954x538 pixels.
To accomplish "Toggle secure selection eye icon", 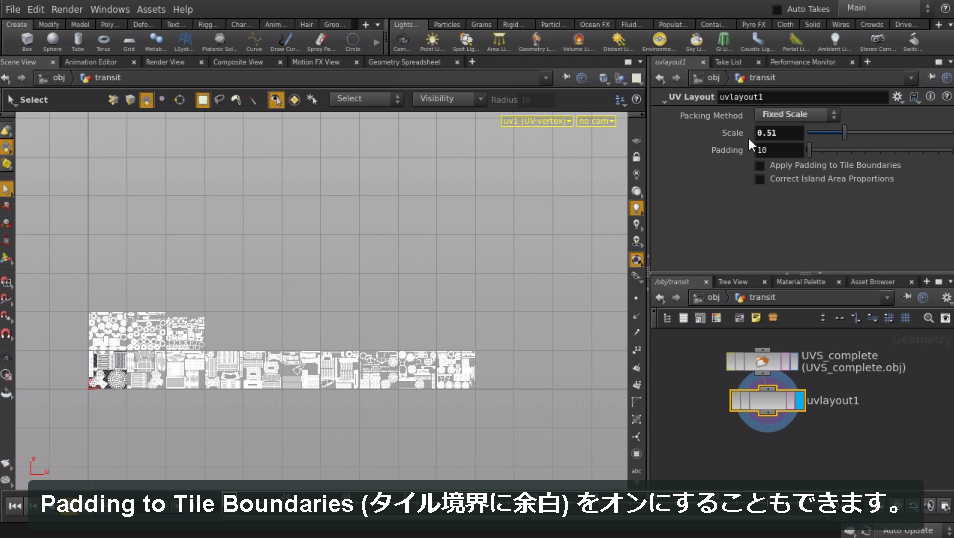I will tap(276, 100).
